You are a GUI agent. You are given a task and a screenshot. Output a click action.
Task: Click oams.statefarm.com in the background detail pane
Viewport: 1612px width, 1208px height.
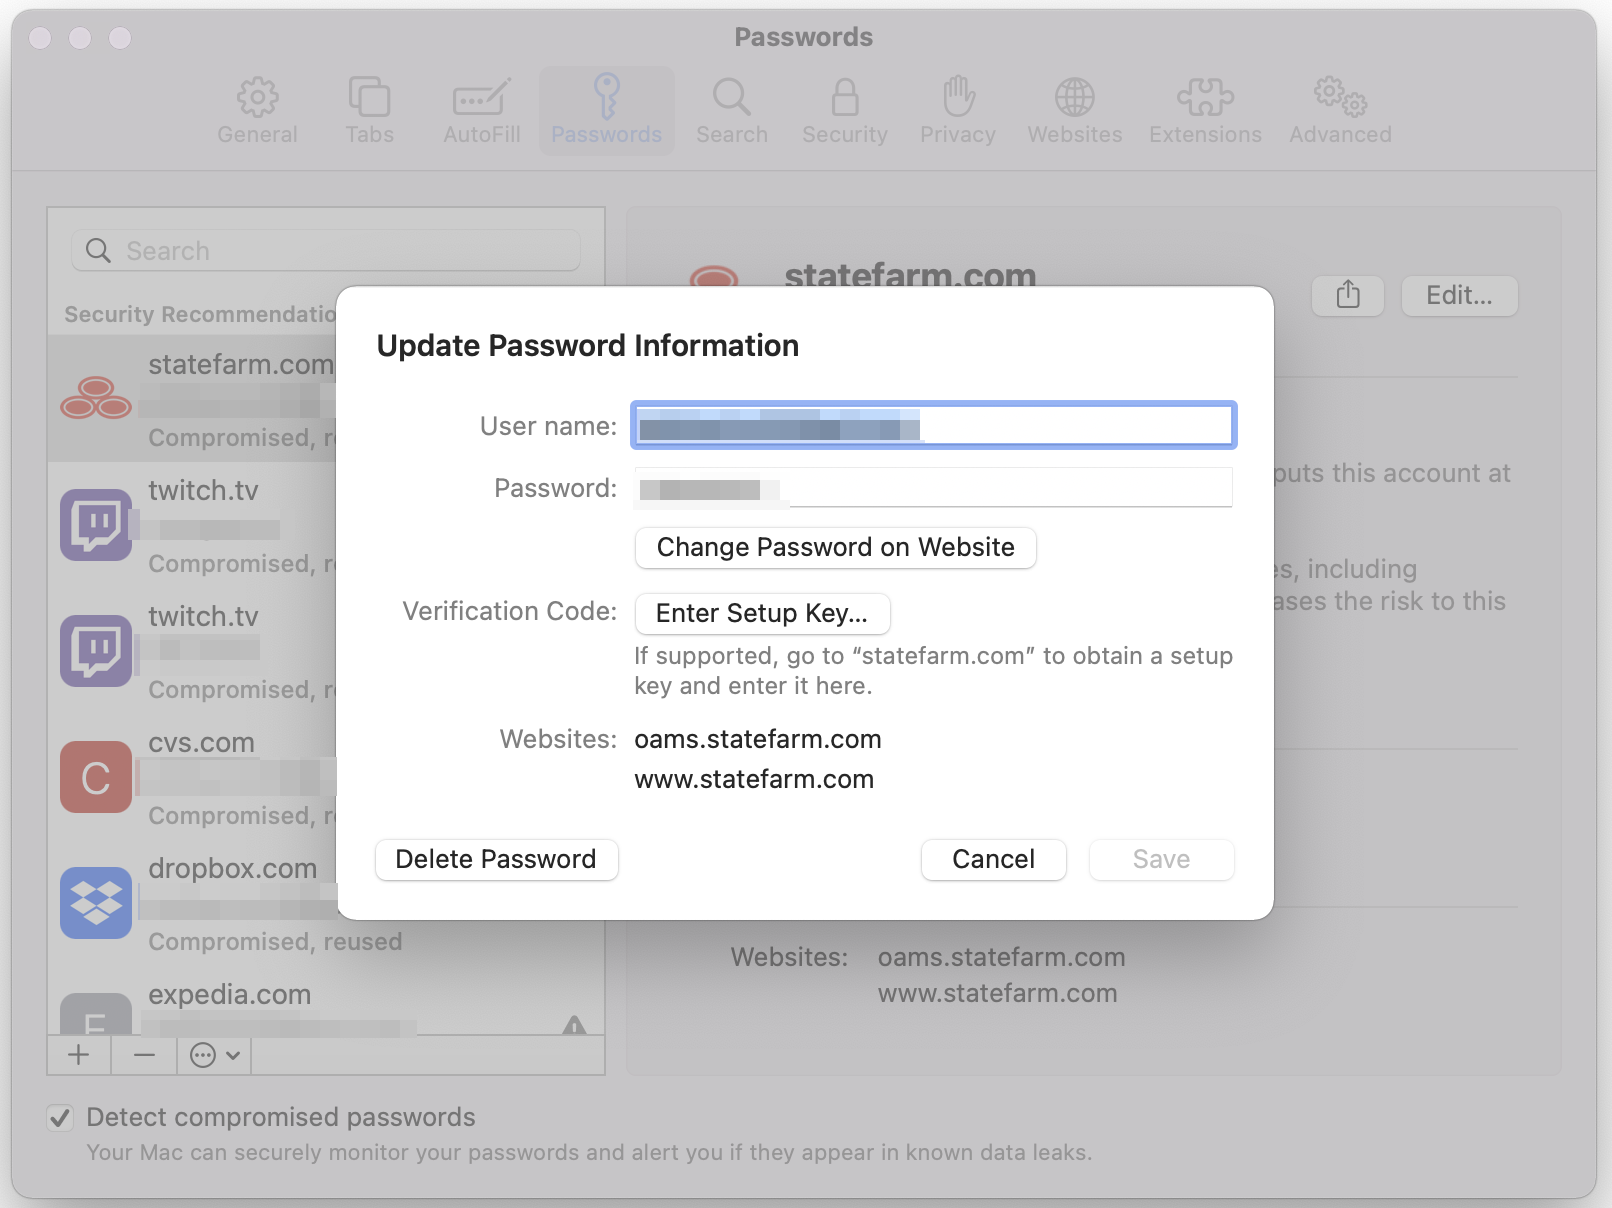(x=1002, y=957)
